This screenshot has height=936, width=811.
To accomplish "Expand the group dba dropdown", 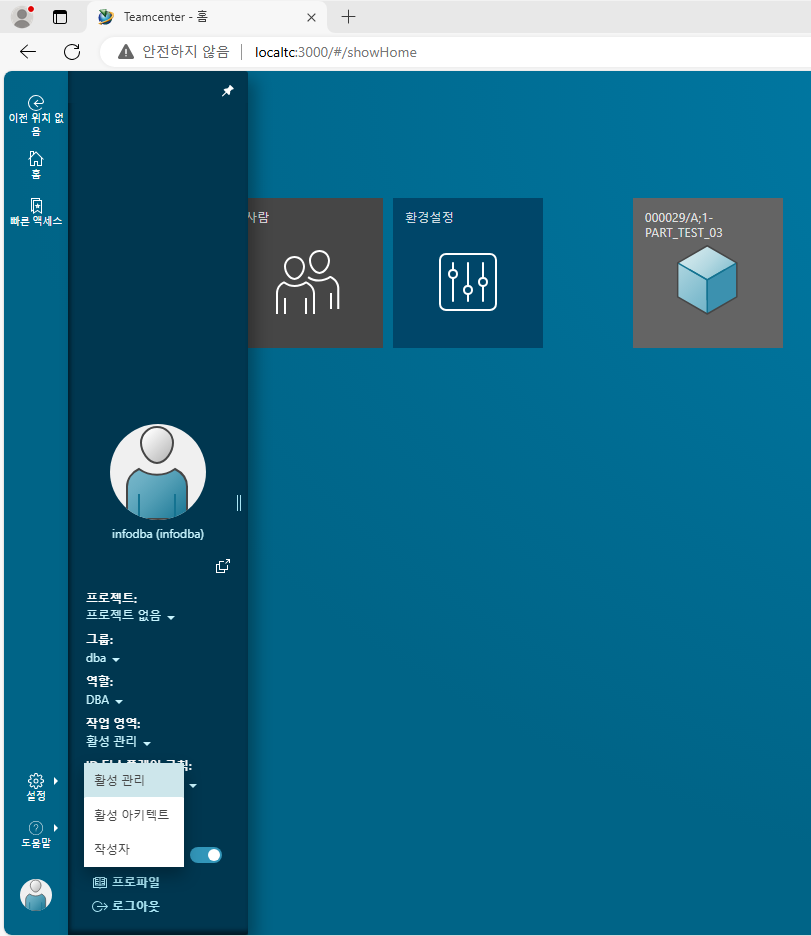I will (103, 659).
